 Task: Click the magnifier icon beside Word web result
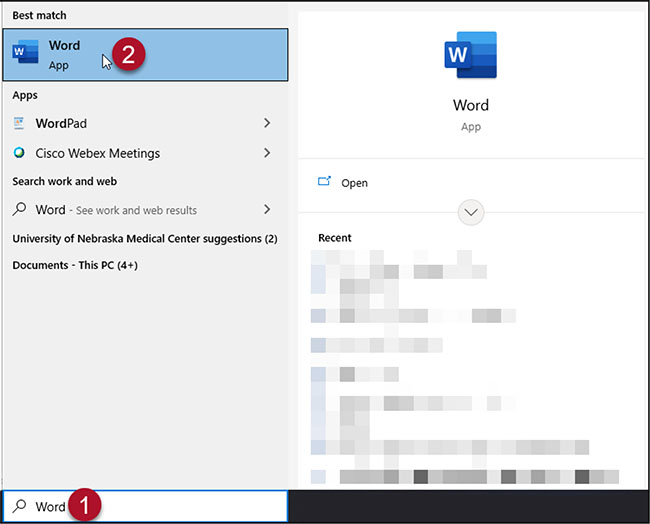point(19,209)
